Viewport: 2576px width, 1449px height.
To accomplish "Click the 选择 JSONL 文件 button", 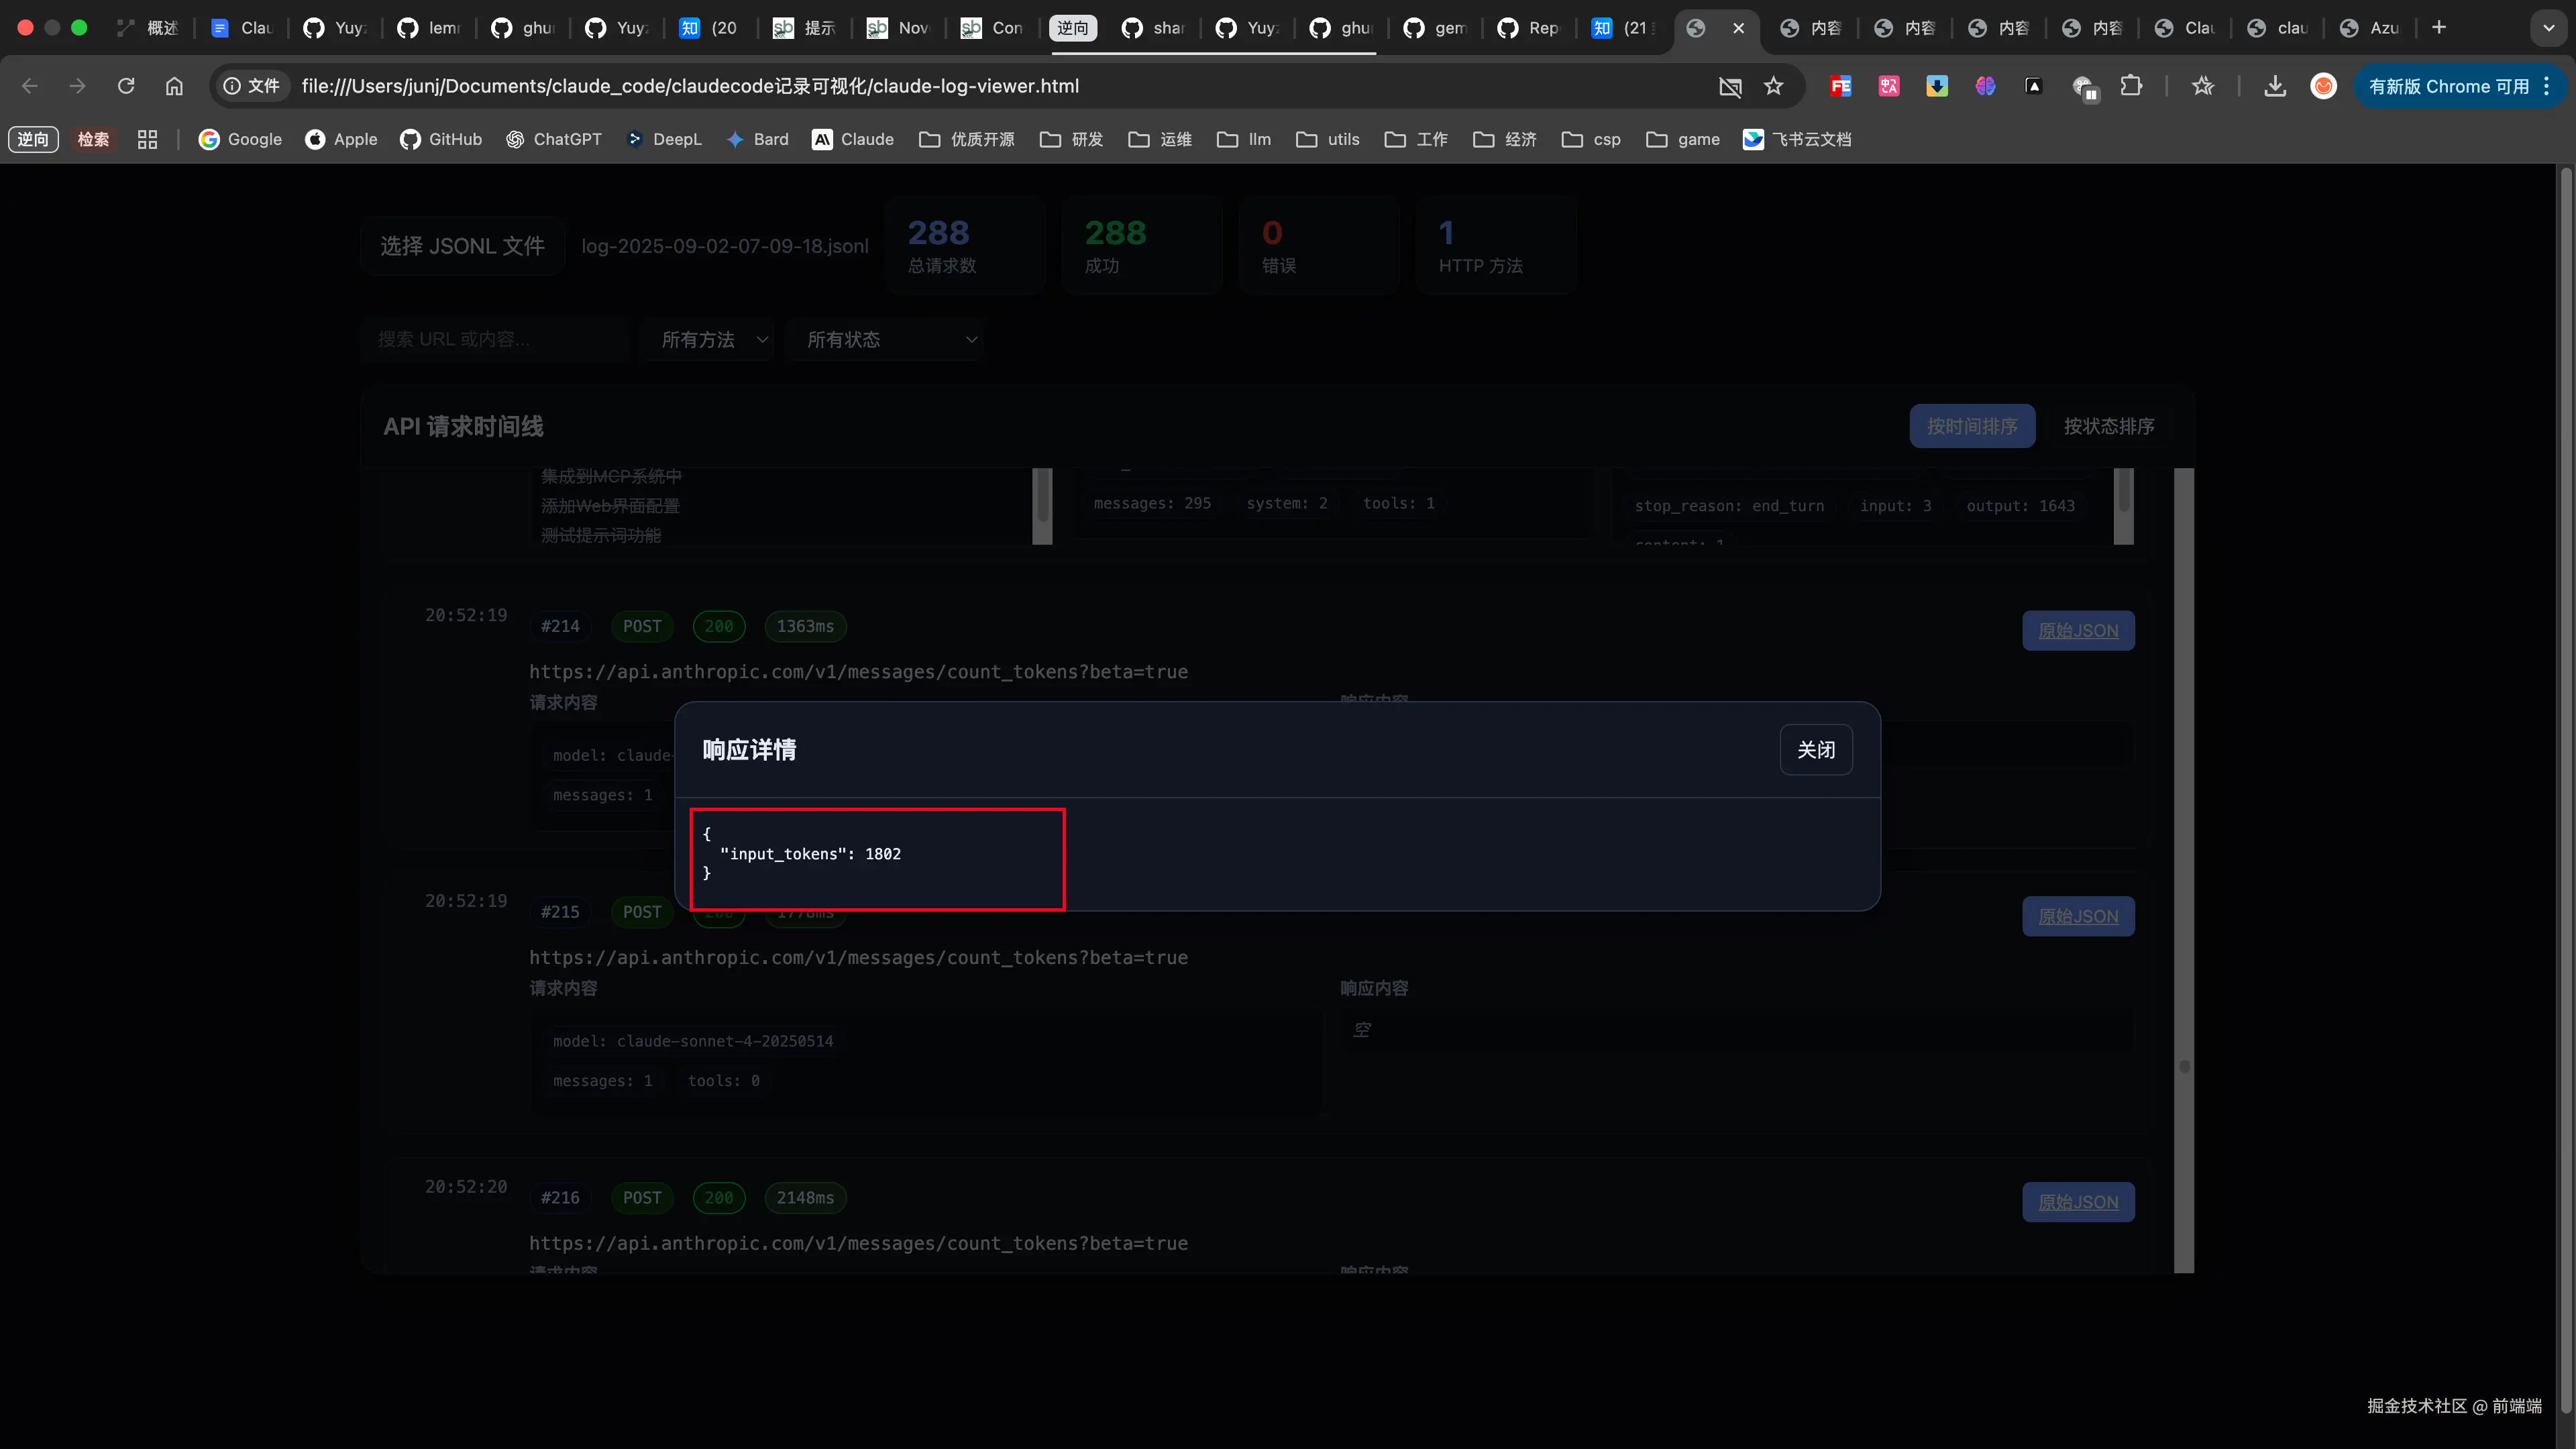I will point(462,246).
